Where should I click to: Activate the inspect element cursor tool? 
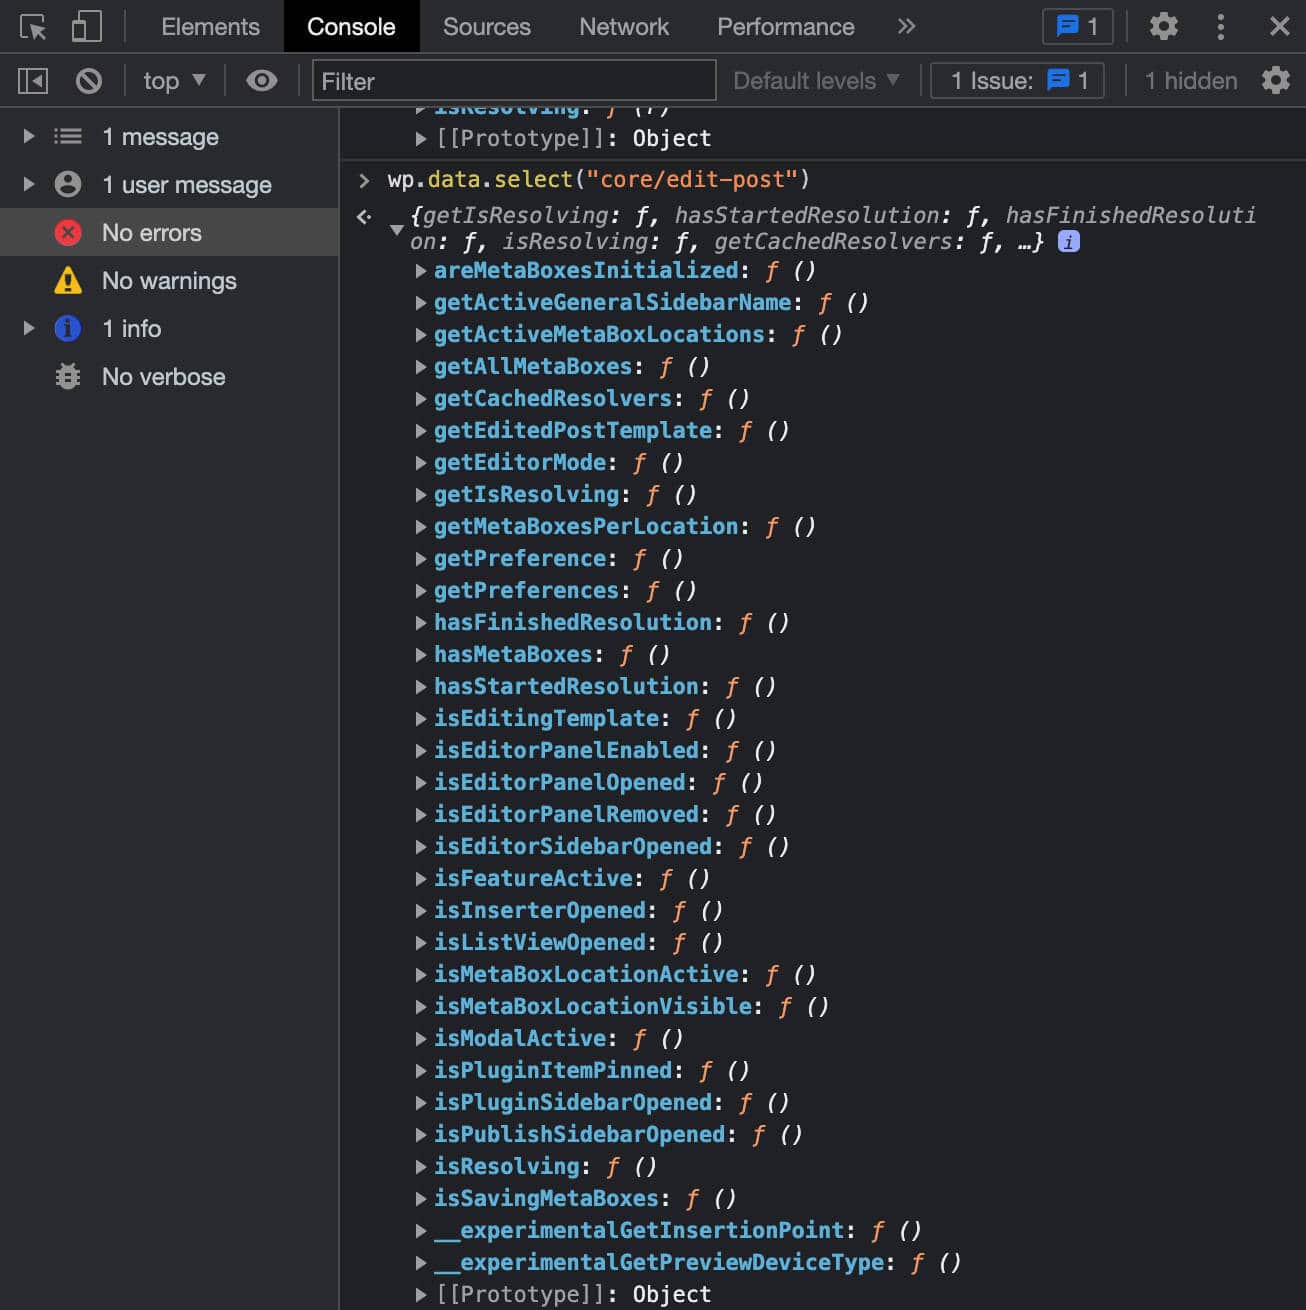pos(31,26)
